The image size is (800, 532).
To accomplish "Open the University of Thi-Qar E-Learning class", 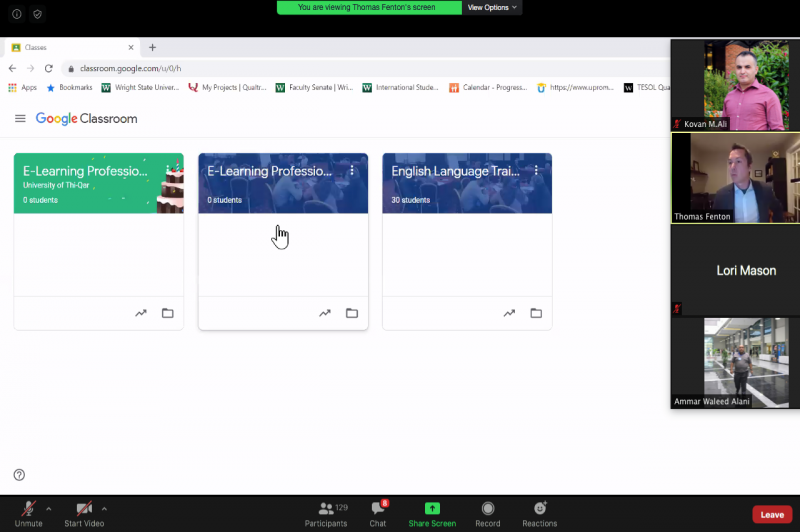I will pos(85,171).
